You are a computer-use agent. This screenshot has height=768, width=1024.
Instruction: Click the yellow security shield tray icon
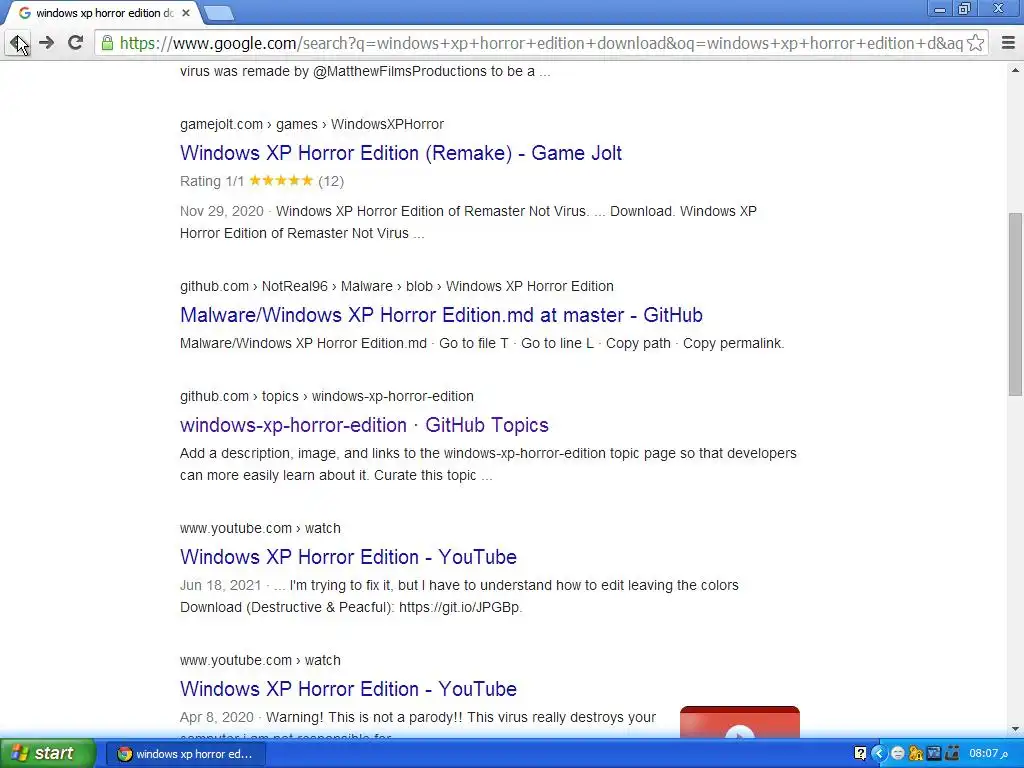(x=916, y=754)
